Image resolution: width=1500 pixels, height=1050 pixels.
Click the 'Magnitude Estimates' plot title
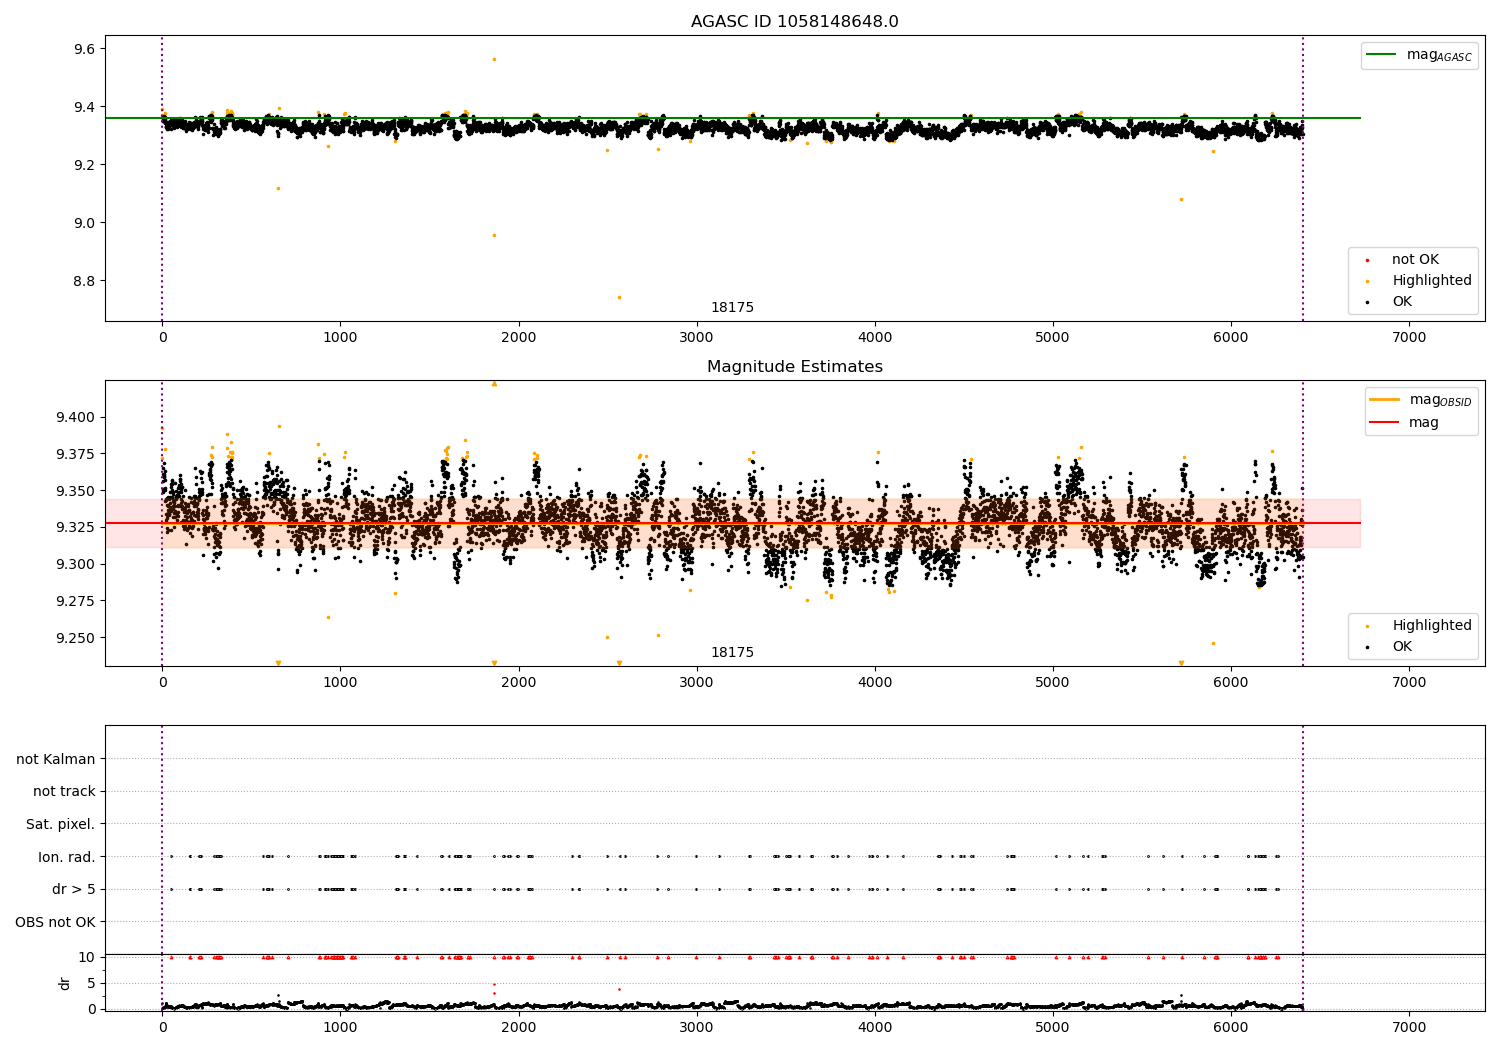coord(794,367)
